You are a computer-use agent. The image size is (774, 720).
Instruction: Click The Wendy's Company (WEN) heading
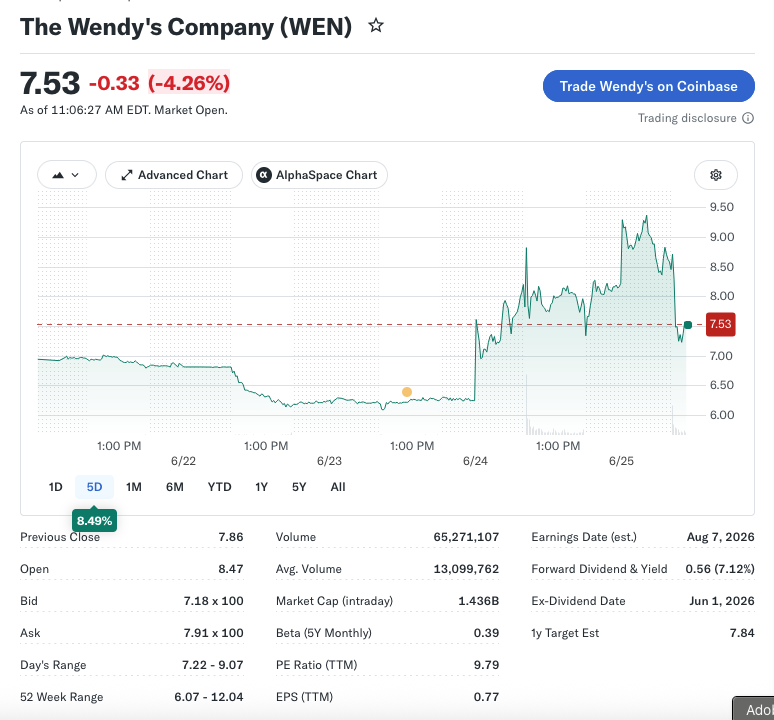click(186, 27)
